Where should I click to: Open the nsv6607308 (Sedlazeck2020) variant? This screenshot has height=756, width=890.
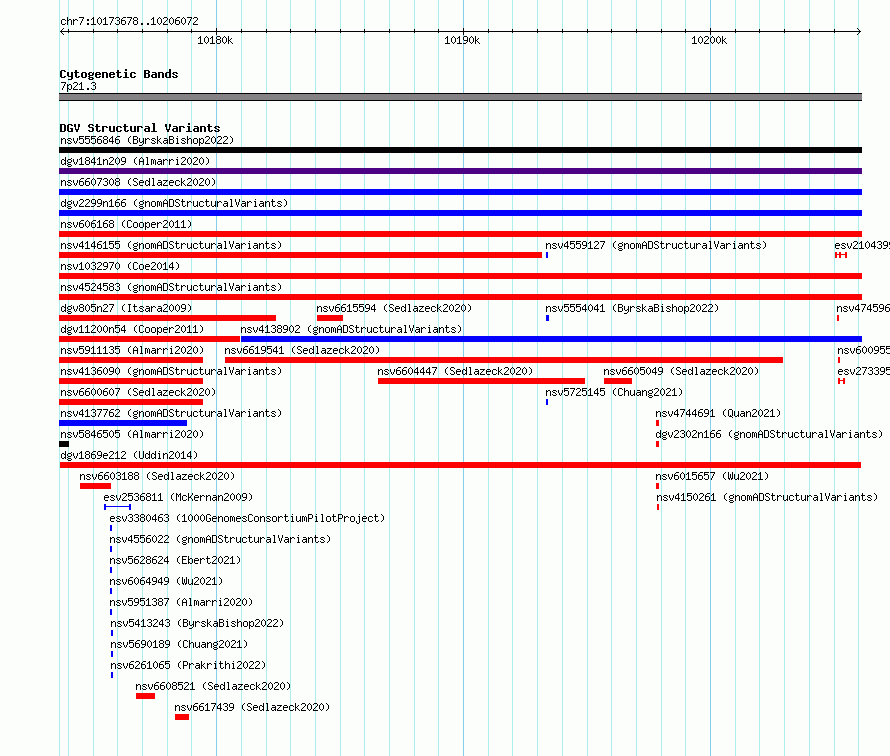(138, 182)
